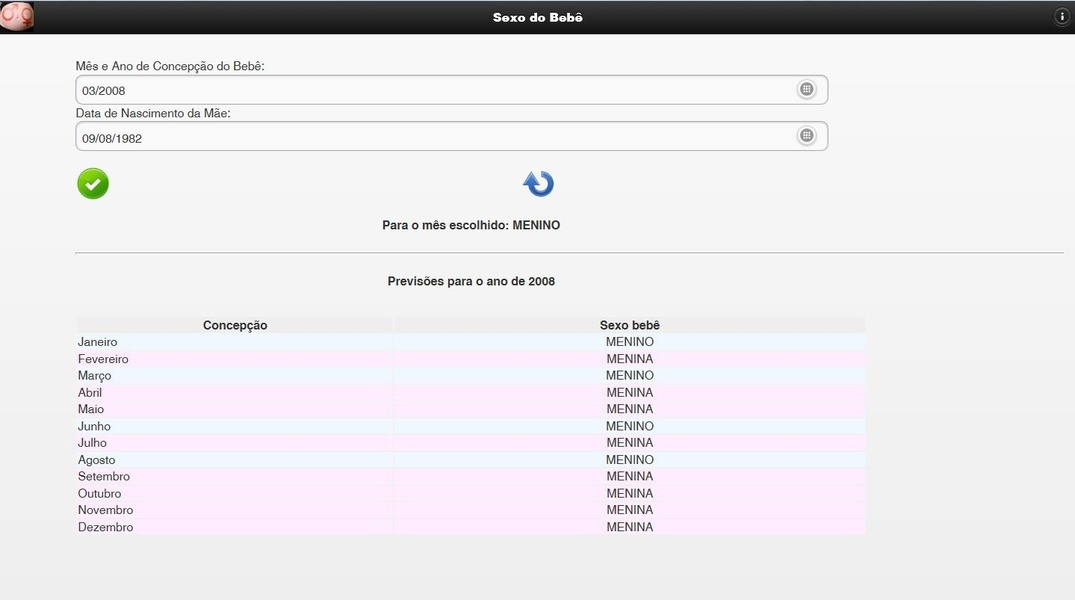The width and height of the screenshot is (1075, 600).
Task: Select the Dezembro row
Action: (470, 527)
